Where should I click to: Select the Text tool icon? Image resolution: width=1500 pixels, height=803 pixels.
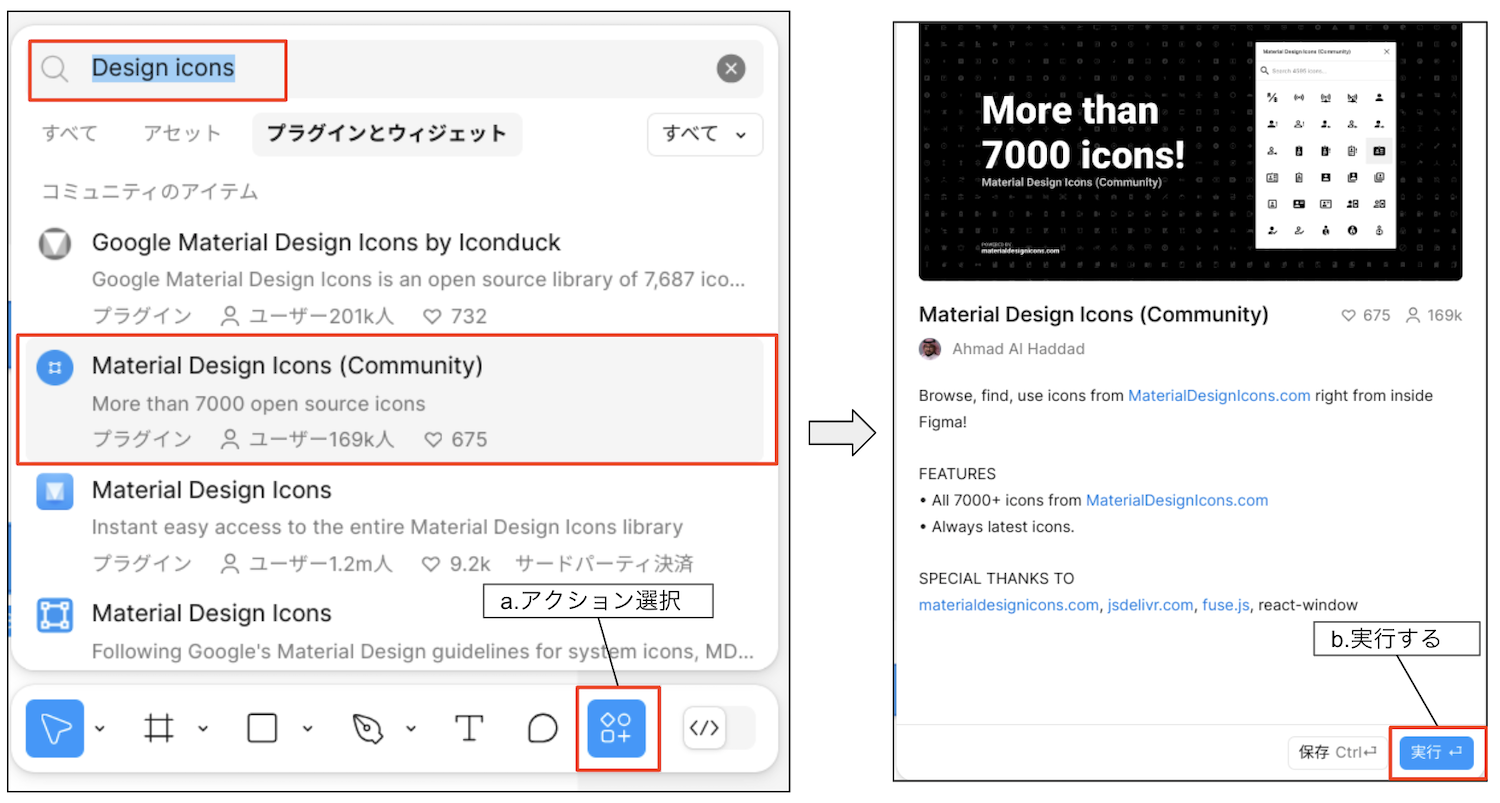tap(469, 728)
